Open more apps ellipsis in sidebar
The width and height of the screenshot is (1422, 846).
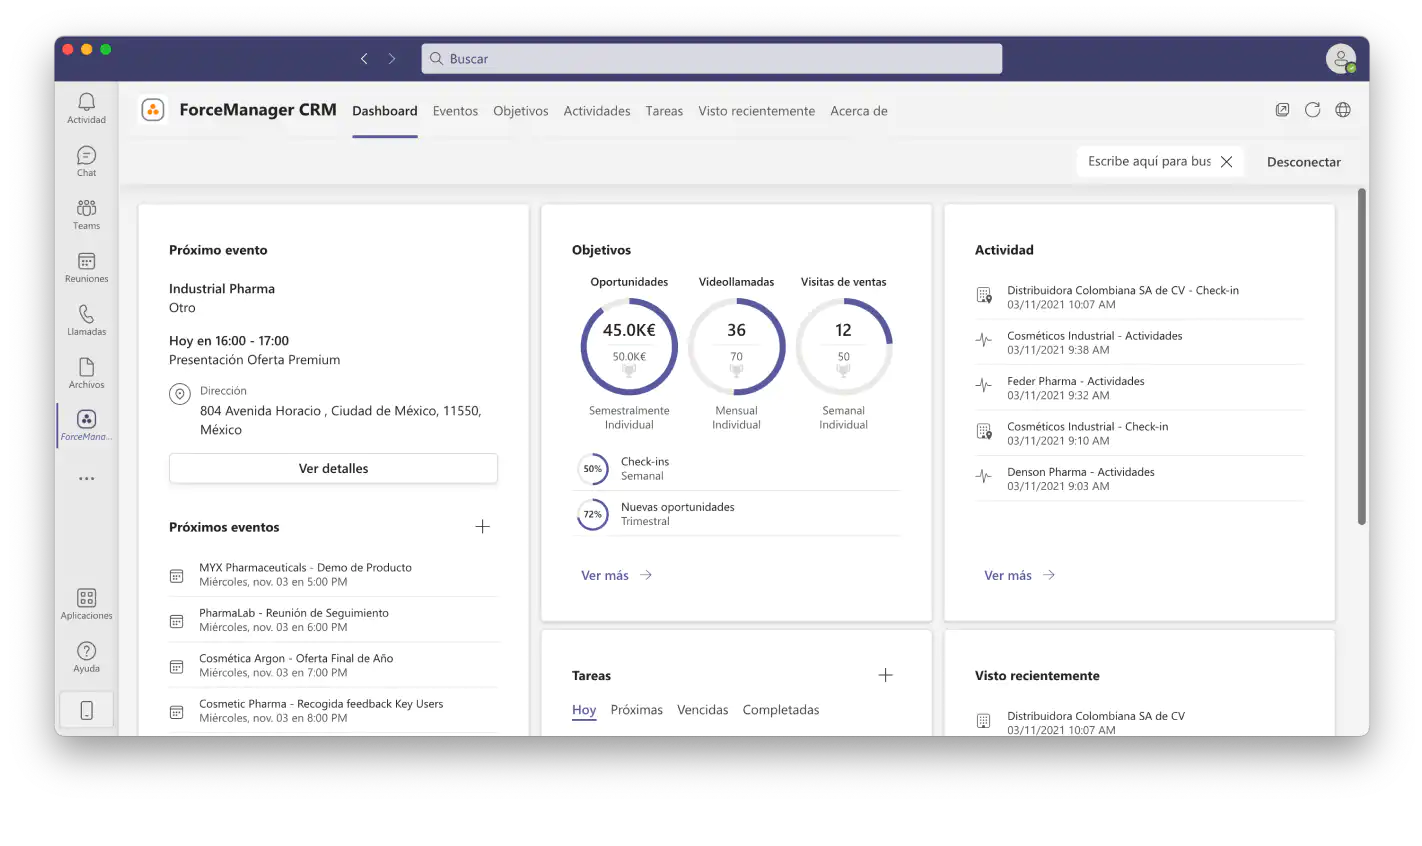click(x=87, y=479)
